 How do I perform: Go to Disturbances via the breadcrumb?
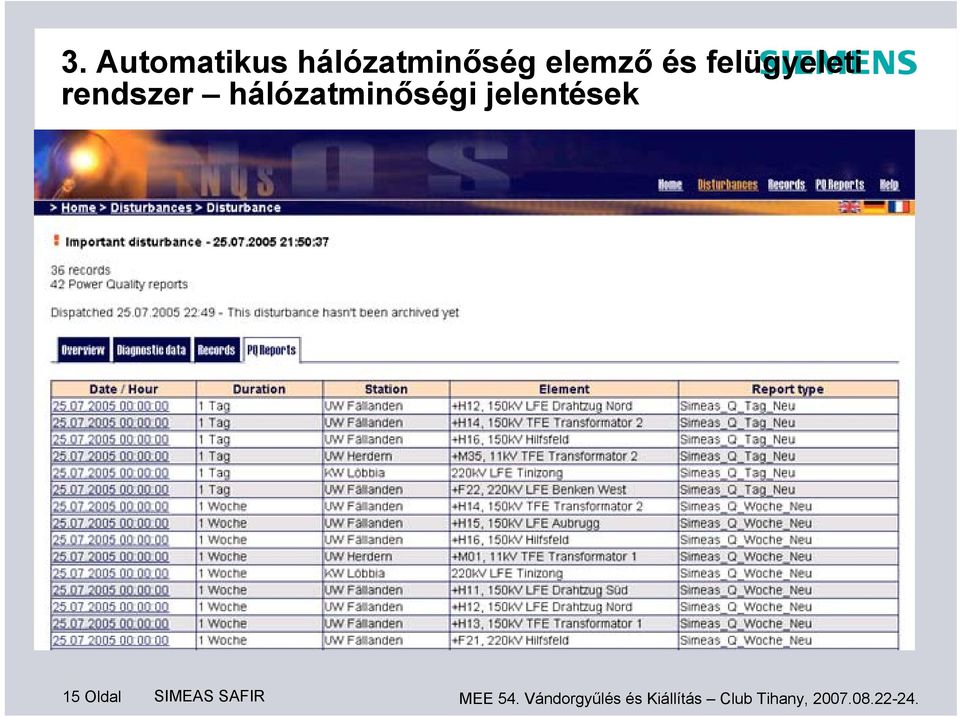click(151, 208)
